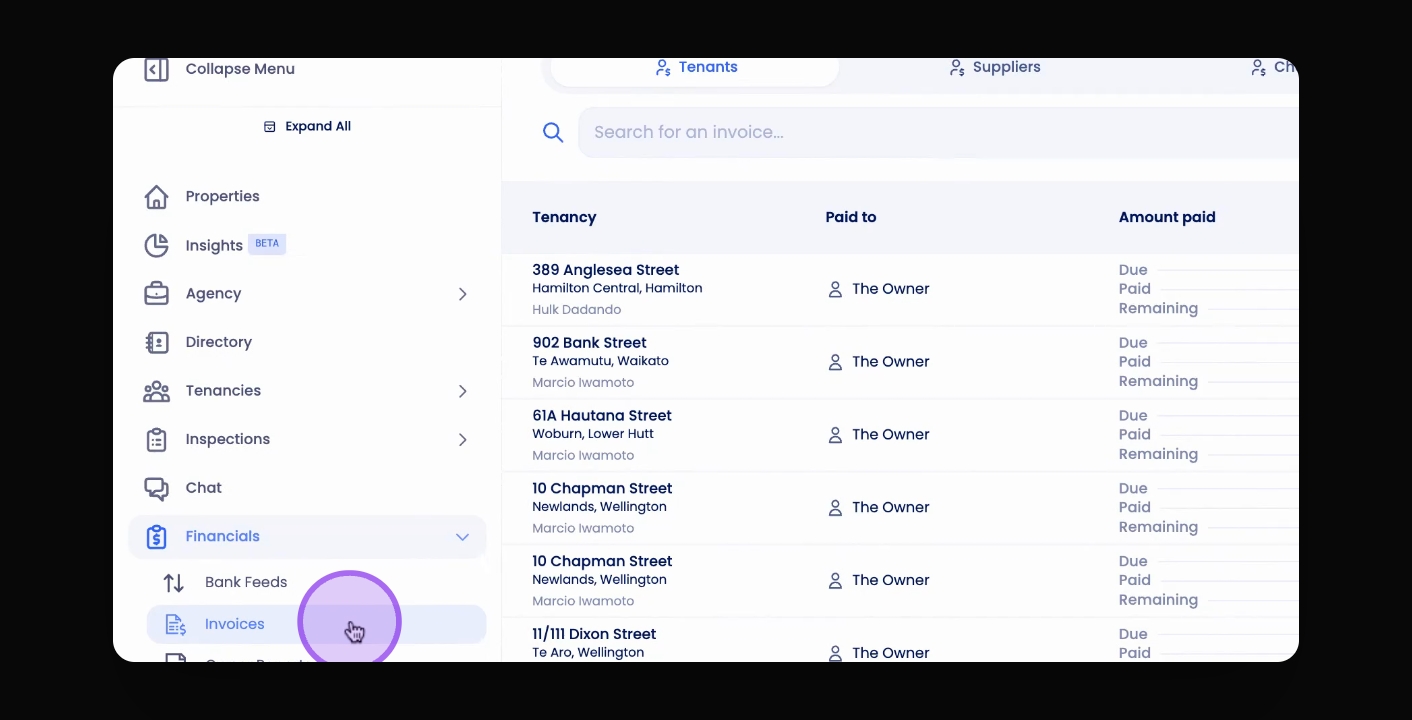Expand the Inspections submenu chevron

[463, 439]
